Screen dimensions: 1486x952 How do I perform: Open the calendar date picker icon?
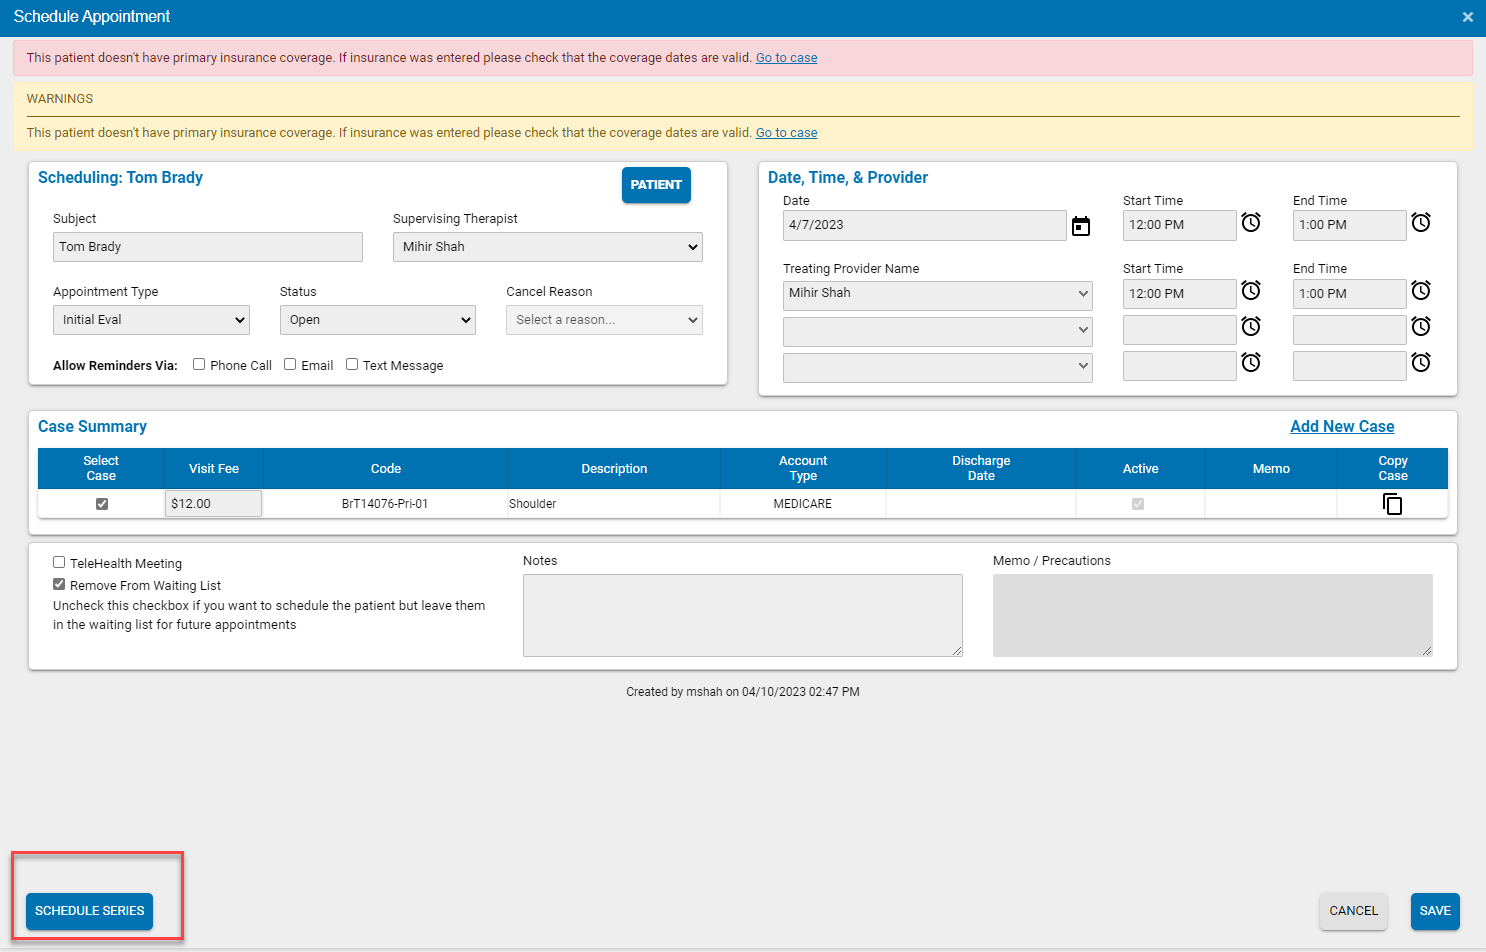1081,225
